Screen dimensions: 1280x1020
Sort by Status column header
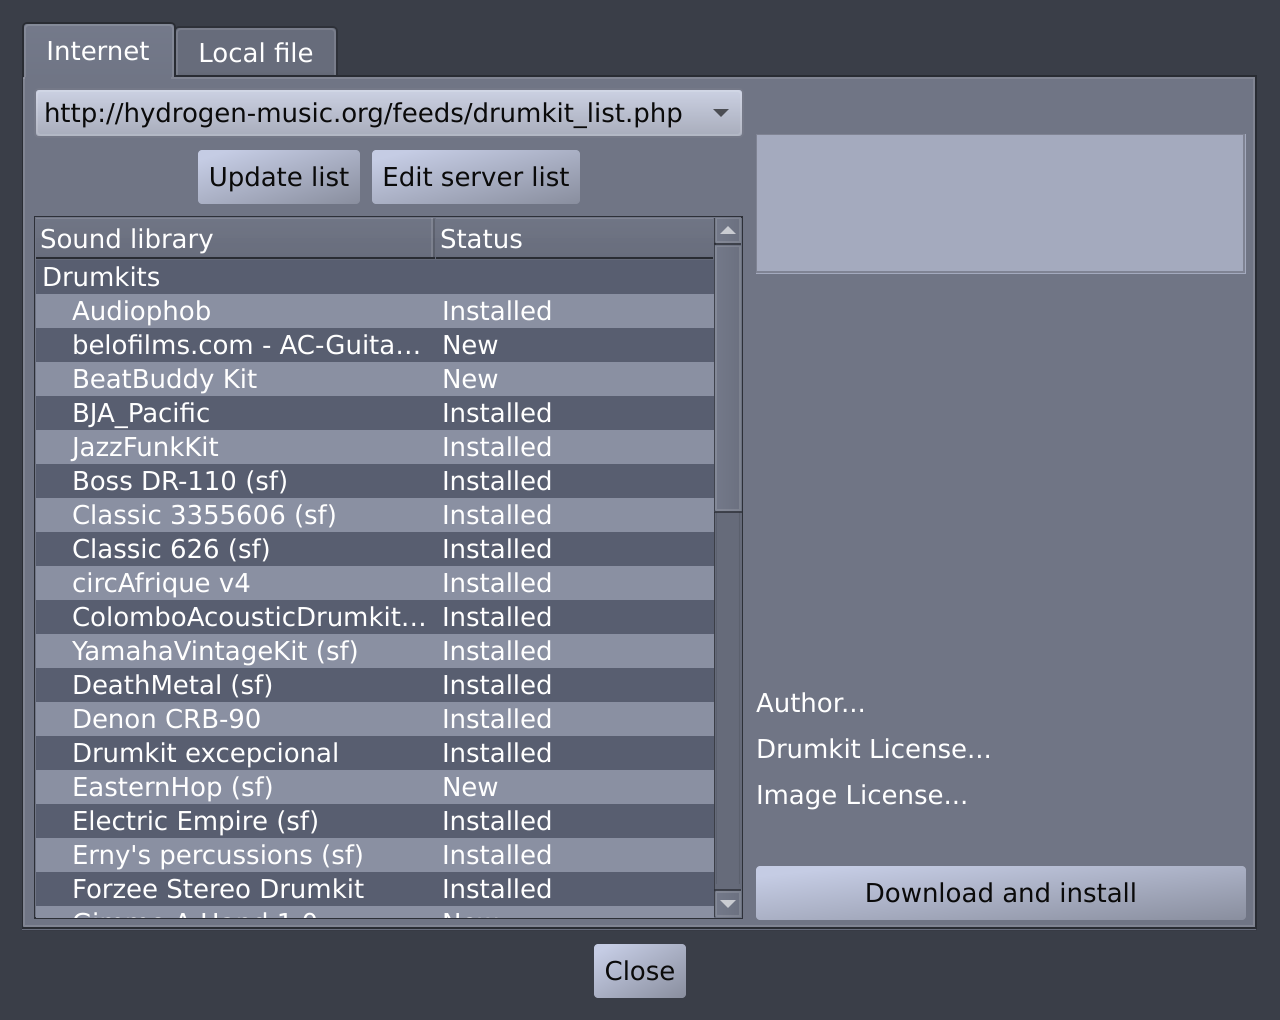[x=573, y=239]
